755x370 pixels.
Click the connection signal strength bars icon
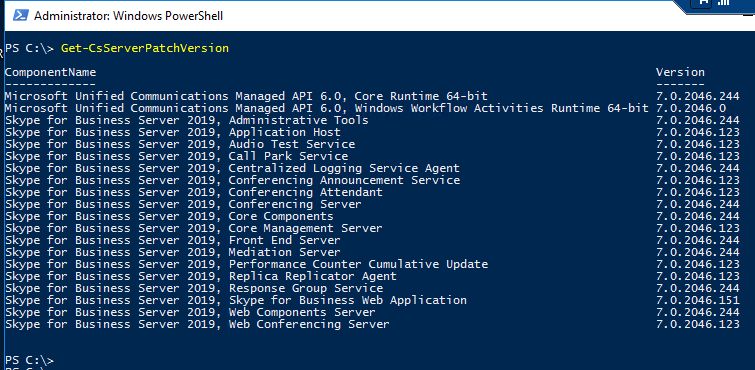(x=723, y=2)
